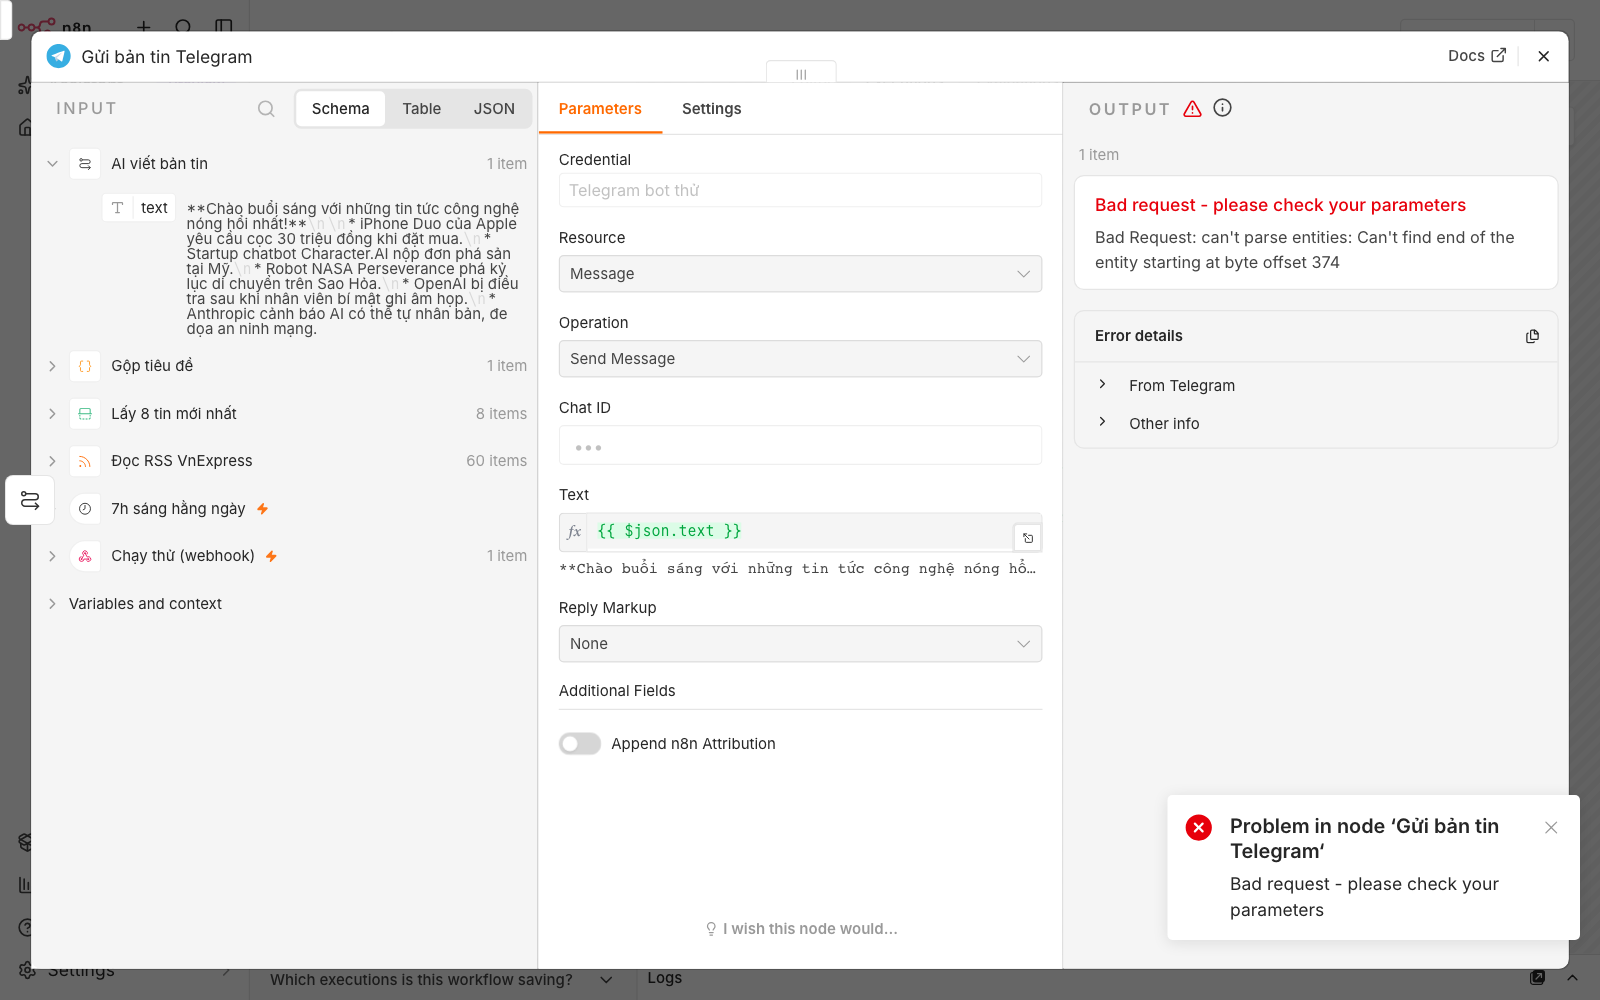The width and height of the screenshot is (1600, 1000).
Task: Search the input panel data
Action: 266,109
